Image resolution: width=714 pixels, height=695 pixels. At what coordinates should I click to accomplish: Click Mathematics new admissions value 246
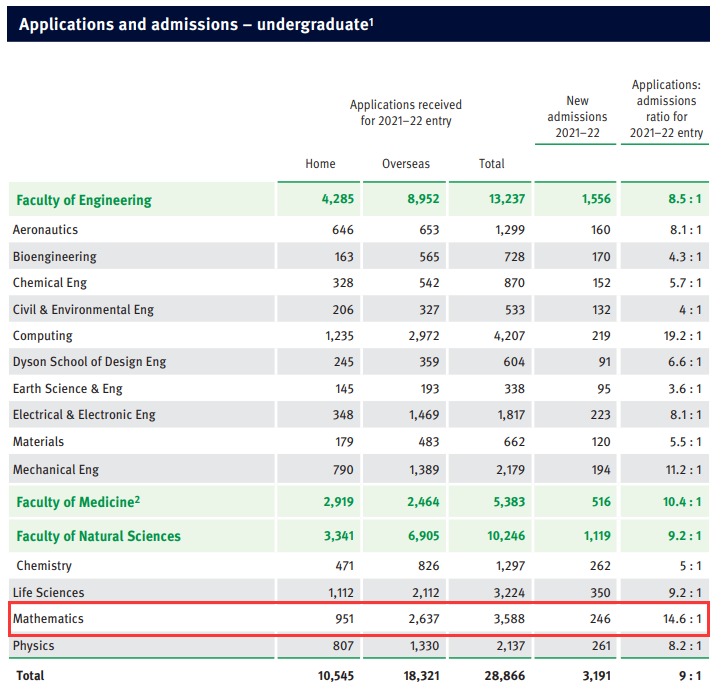pyautogui.click(x=600, y=619)
